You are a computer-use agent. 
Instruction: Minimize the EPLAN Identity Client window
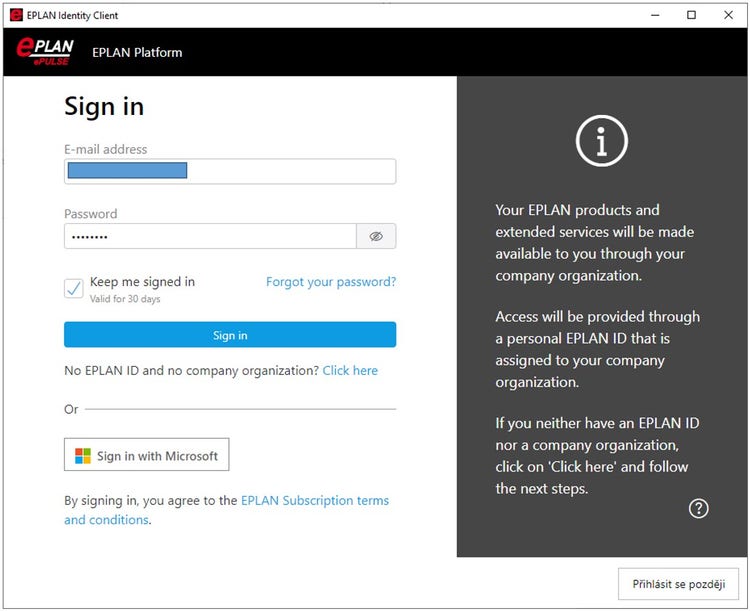(x=655, y=15)
